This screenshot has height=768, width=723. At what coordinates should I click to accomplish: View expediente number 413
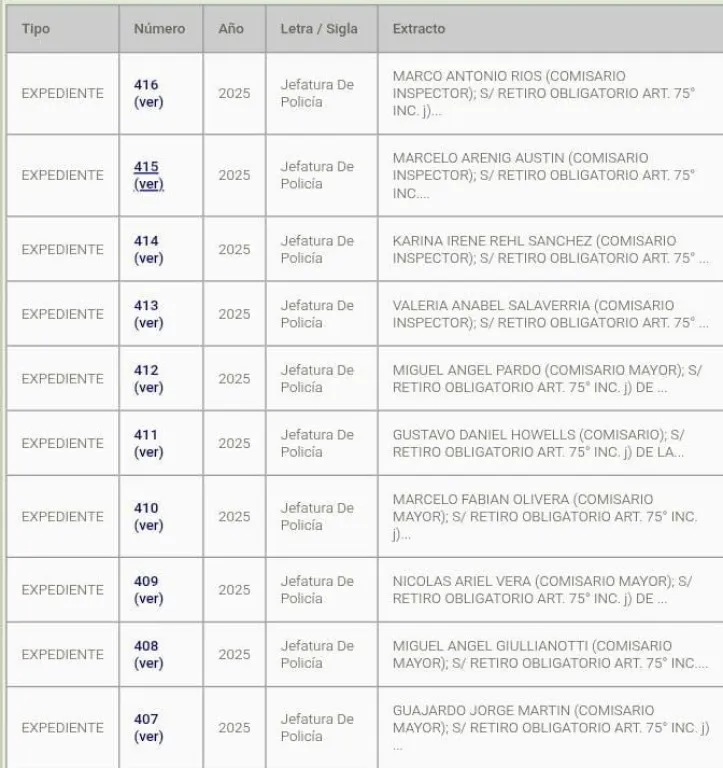tap(148, 314)
